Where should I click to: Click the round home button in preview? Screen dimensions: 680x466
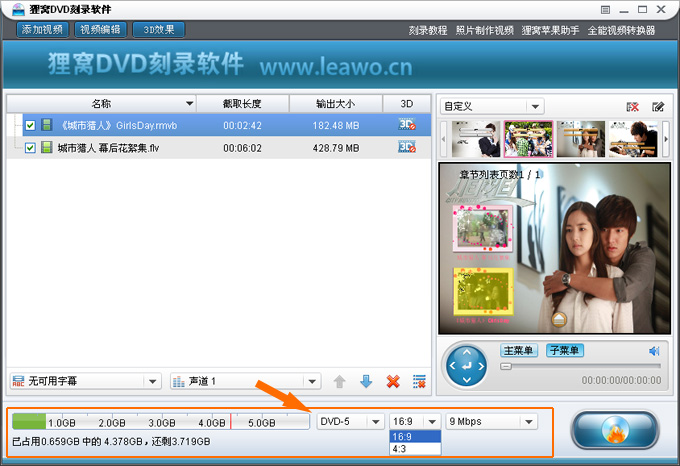559,319
